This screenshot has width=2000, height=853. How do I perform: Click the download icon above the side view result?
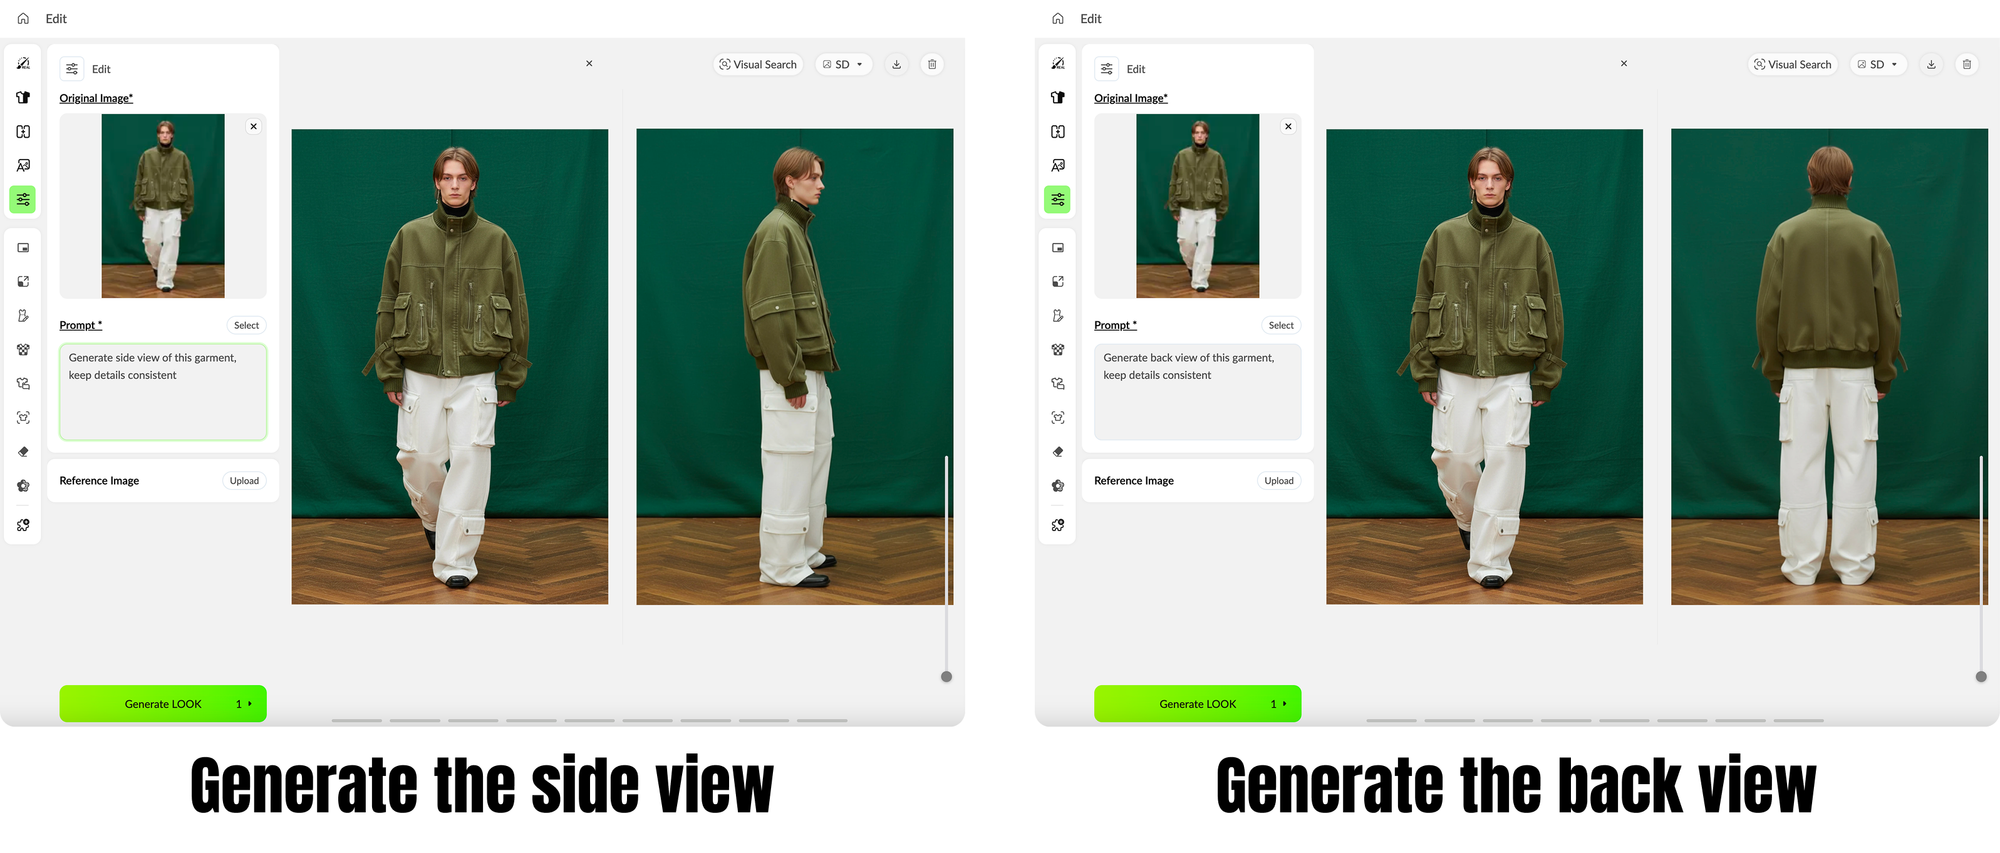click(x=896, y=65)
